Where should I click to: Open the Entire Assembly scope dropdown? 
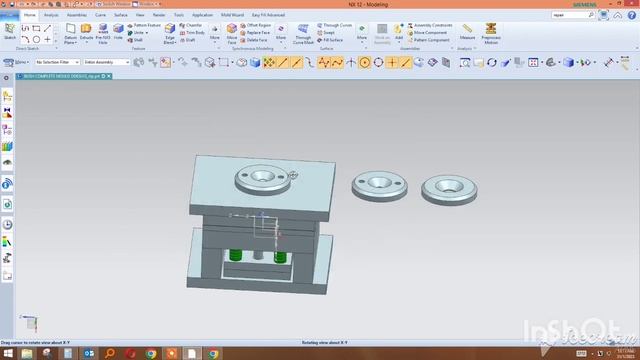point(107,62)
